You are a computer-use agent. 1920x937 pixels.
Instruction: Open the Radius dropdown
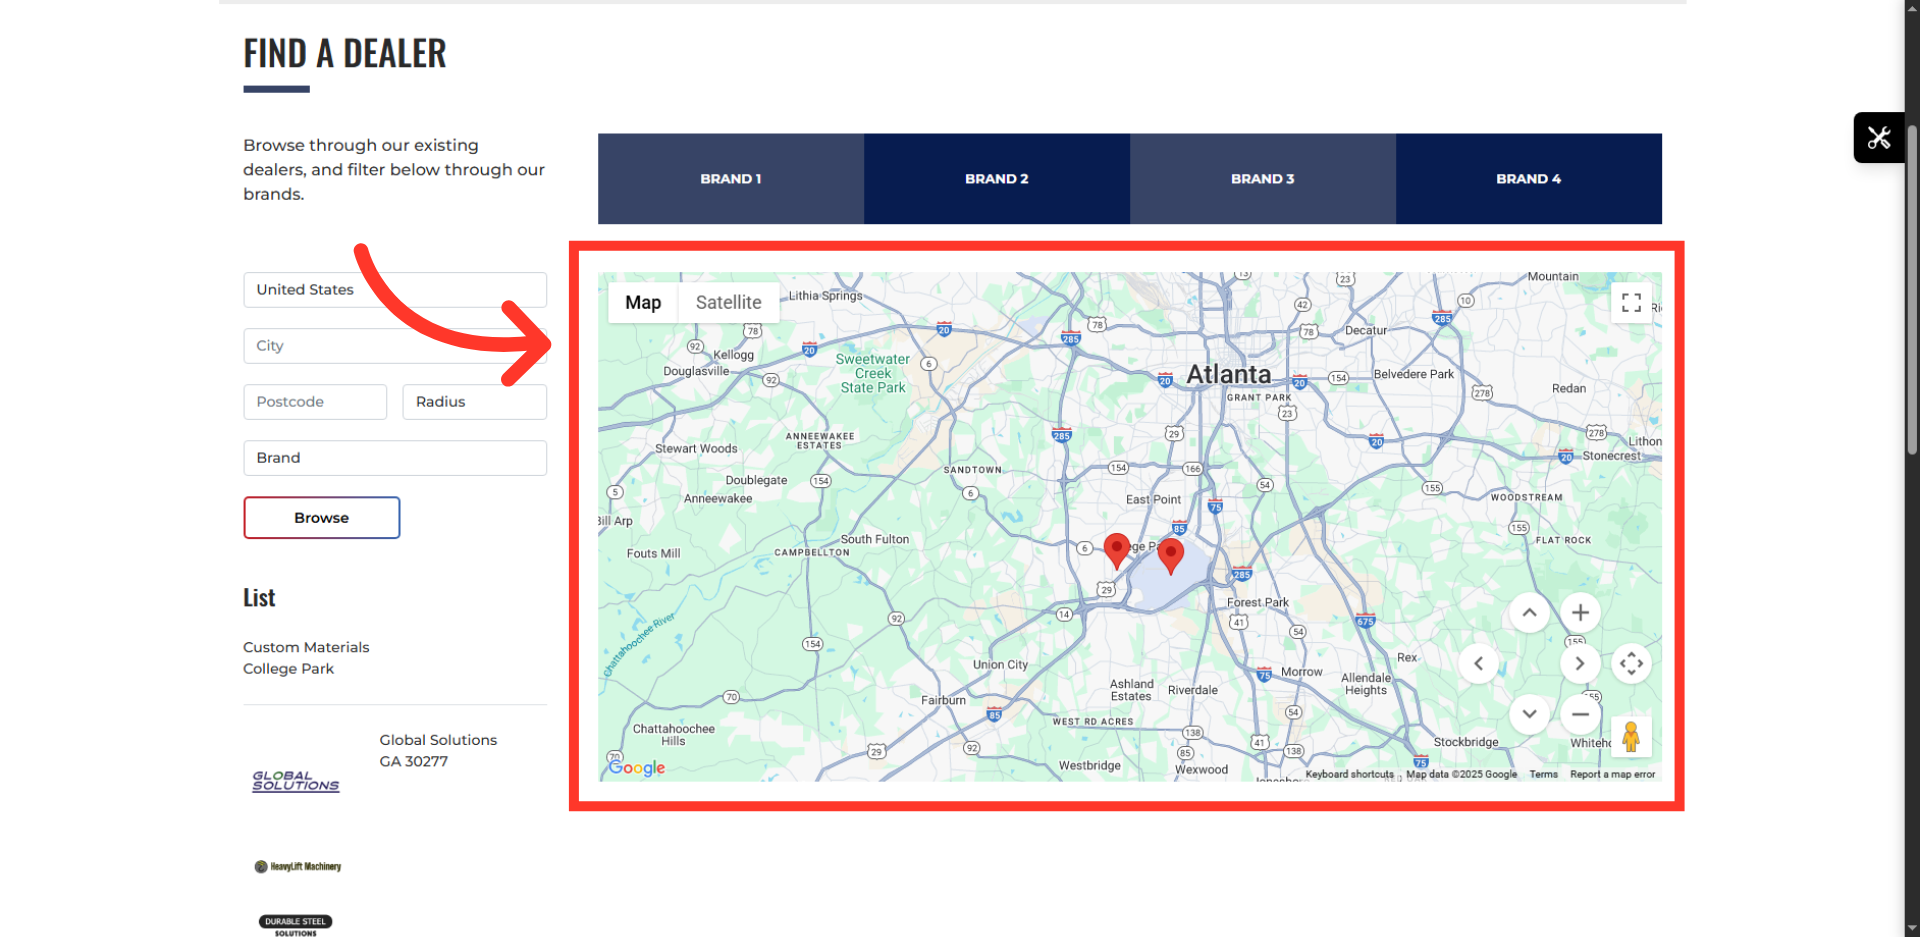pyautogui.click(x=475, y=402)
